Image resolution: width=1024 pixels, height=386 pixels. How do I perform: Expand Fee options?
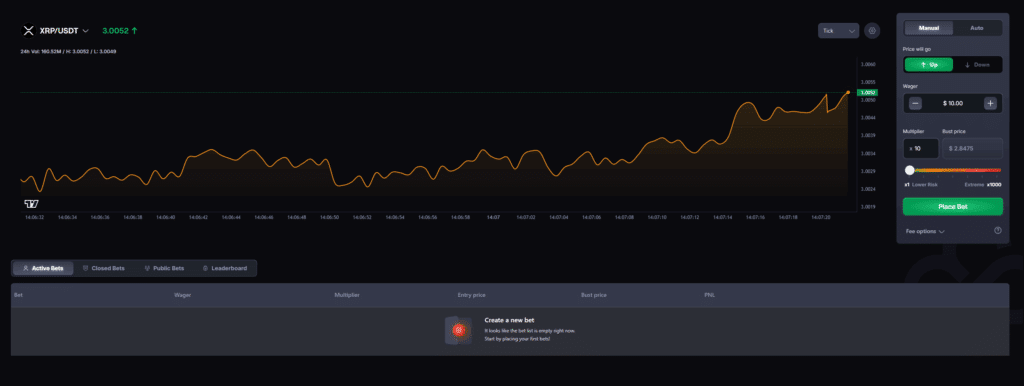coord(925,231)
